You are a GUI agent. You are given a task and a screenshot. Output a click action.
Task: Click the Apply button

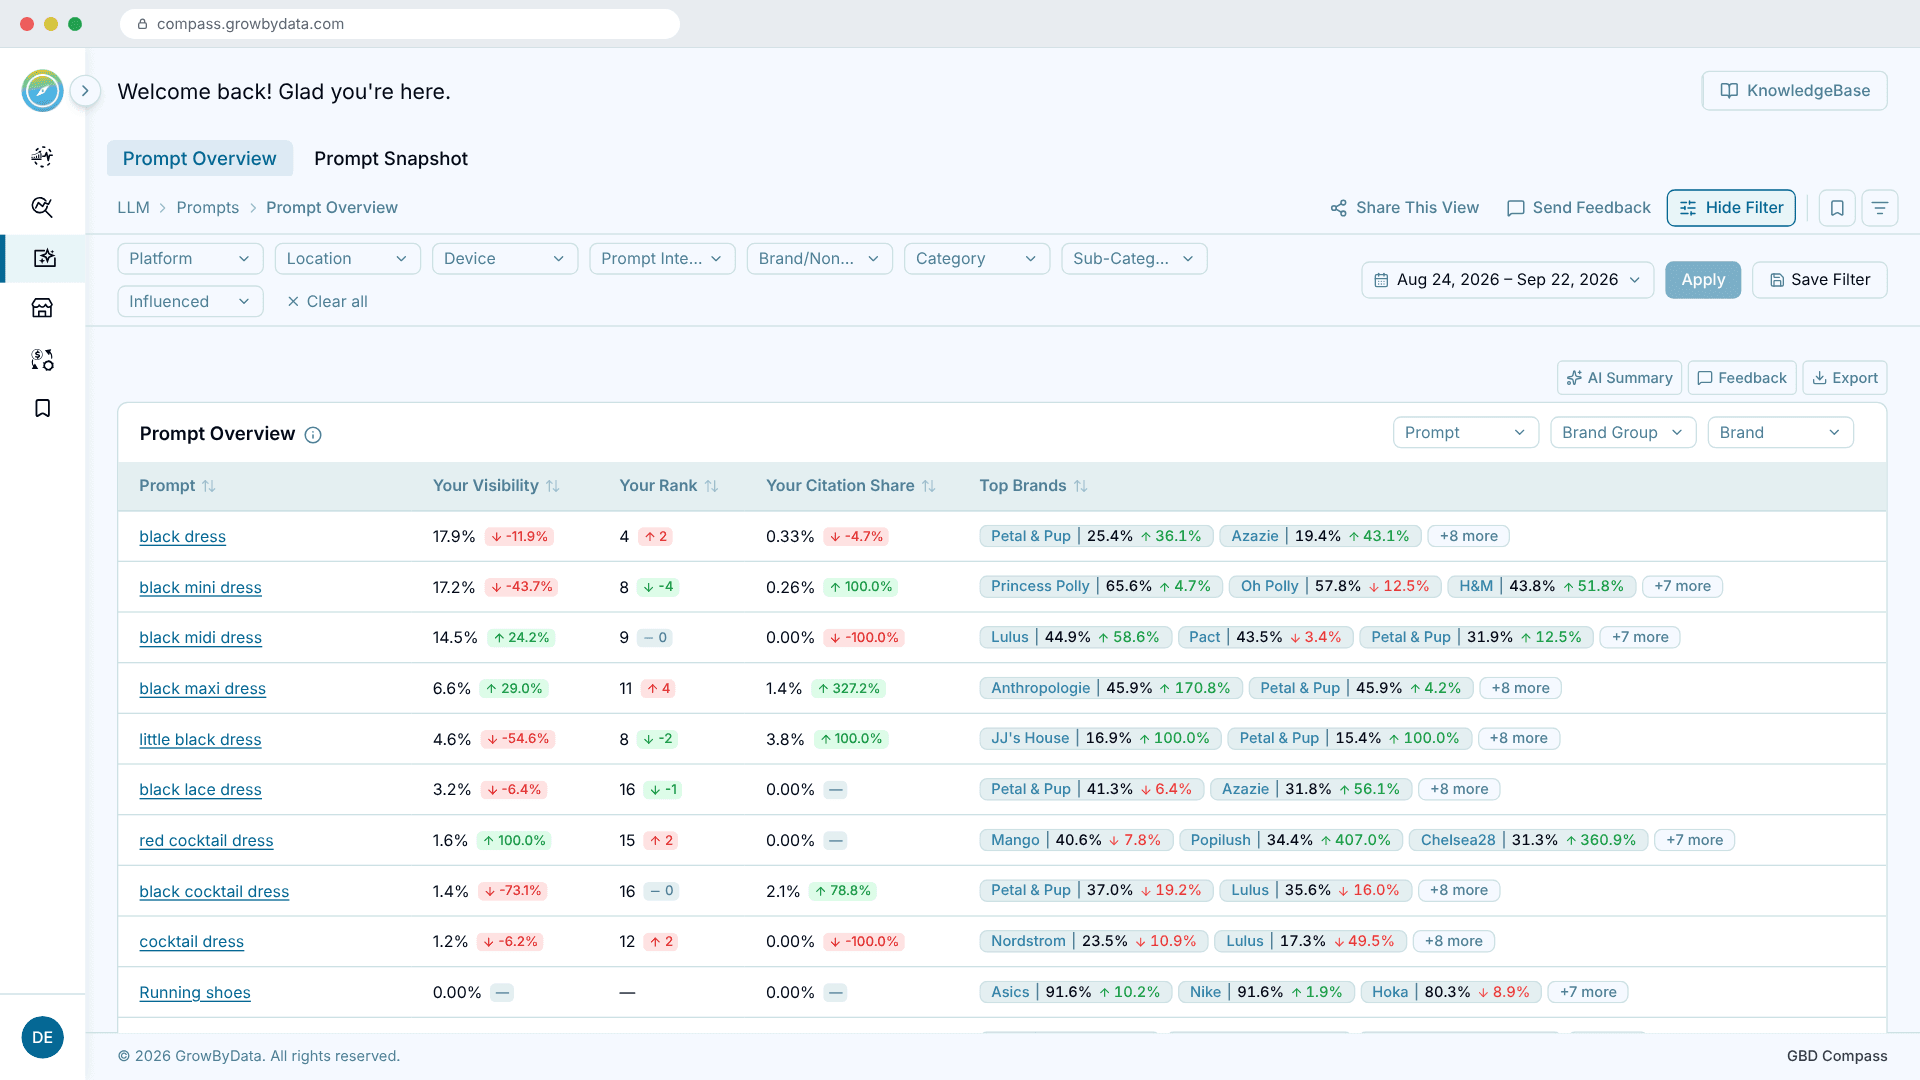coord(1703,280)
